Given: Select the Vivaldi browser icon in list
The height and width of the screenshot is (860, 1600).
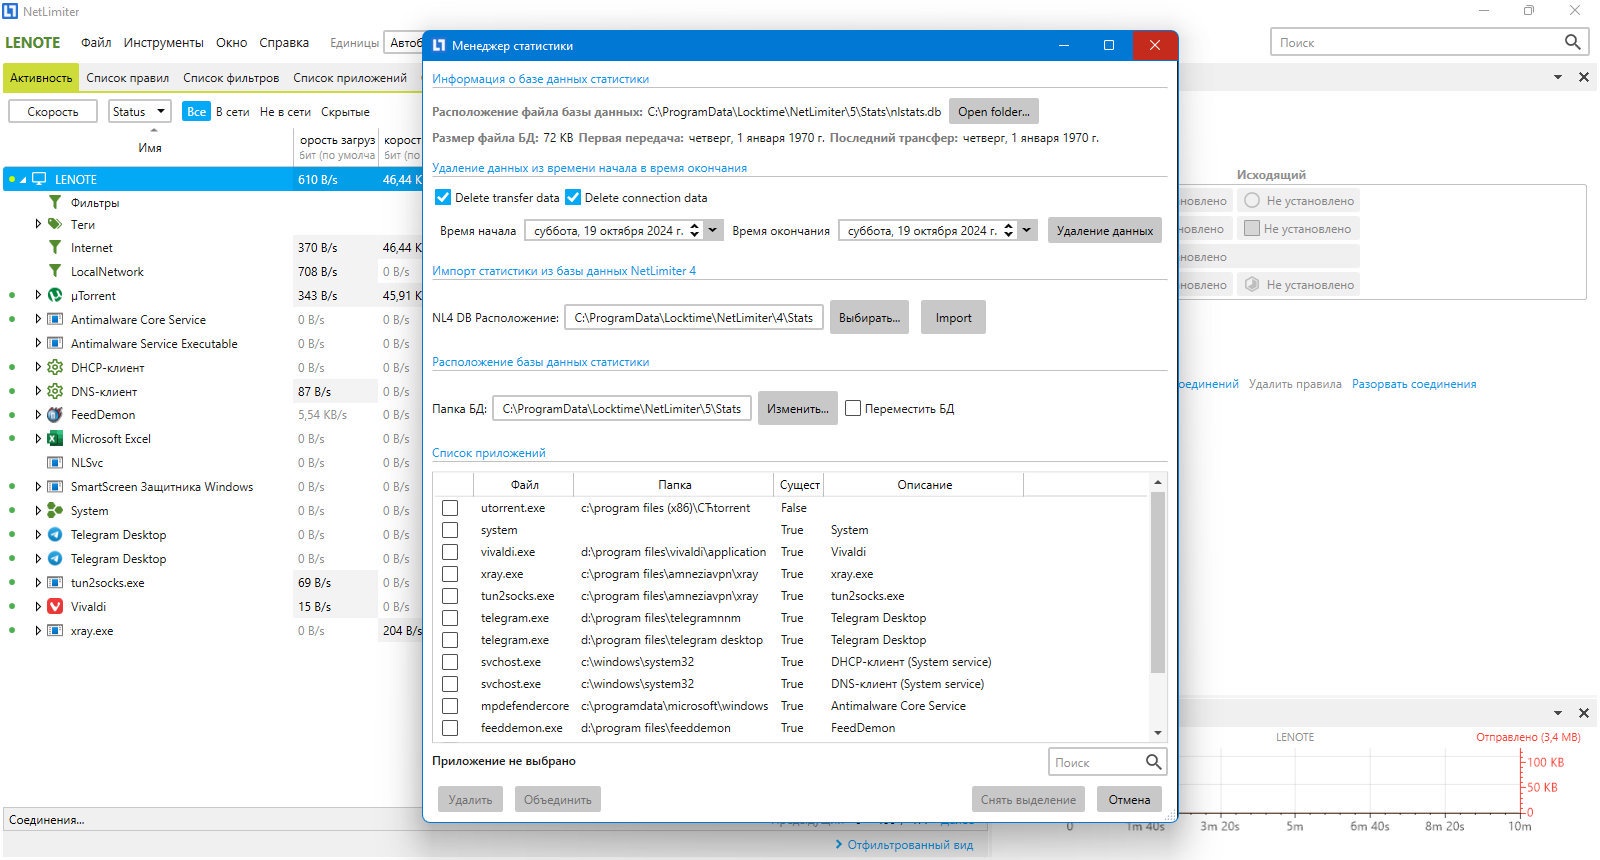Looking at the screenshot, I should click(55, 606).
